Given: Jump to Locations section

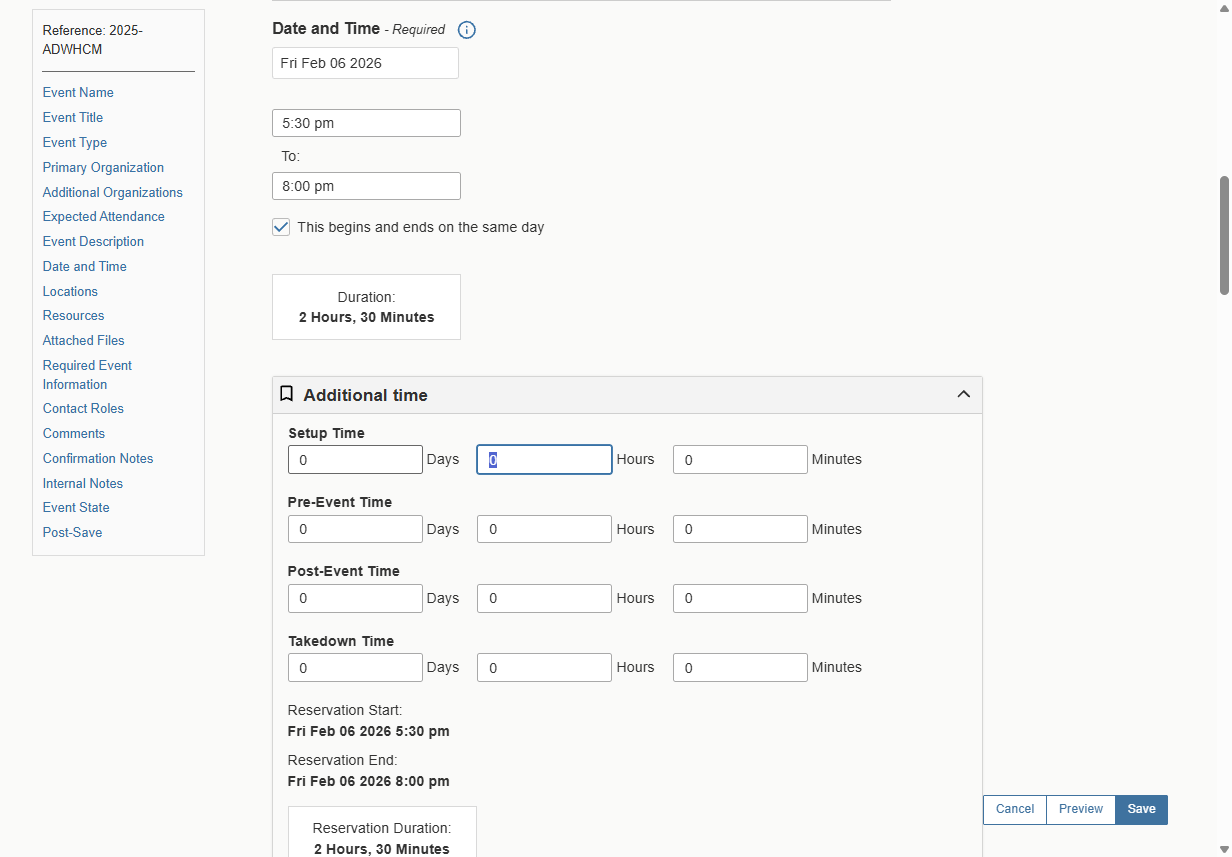Looking at the screenshot, I should click(x=70, y=291).
